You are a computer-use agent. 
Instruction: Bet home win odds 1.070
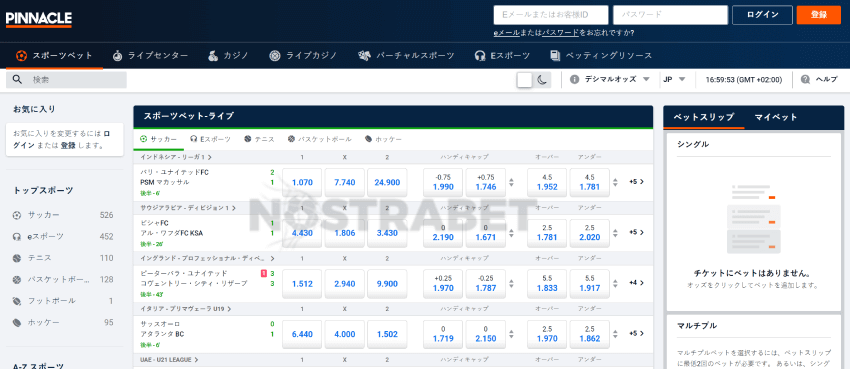[302, 183]
